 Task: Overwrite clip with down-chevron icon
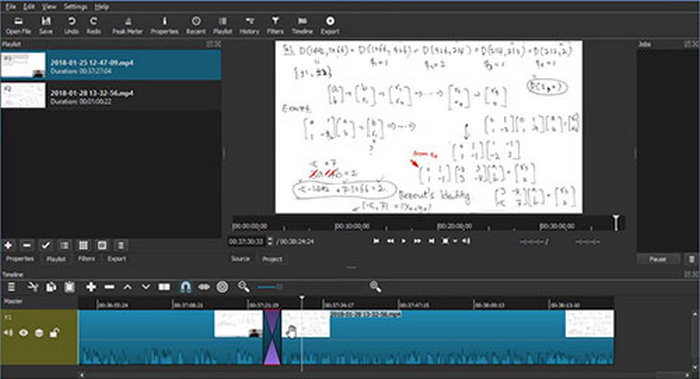[146, 287]
